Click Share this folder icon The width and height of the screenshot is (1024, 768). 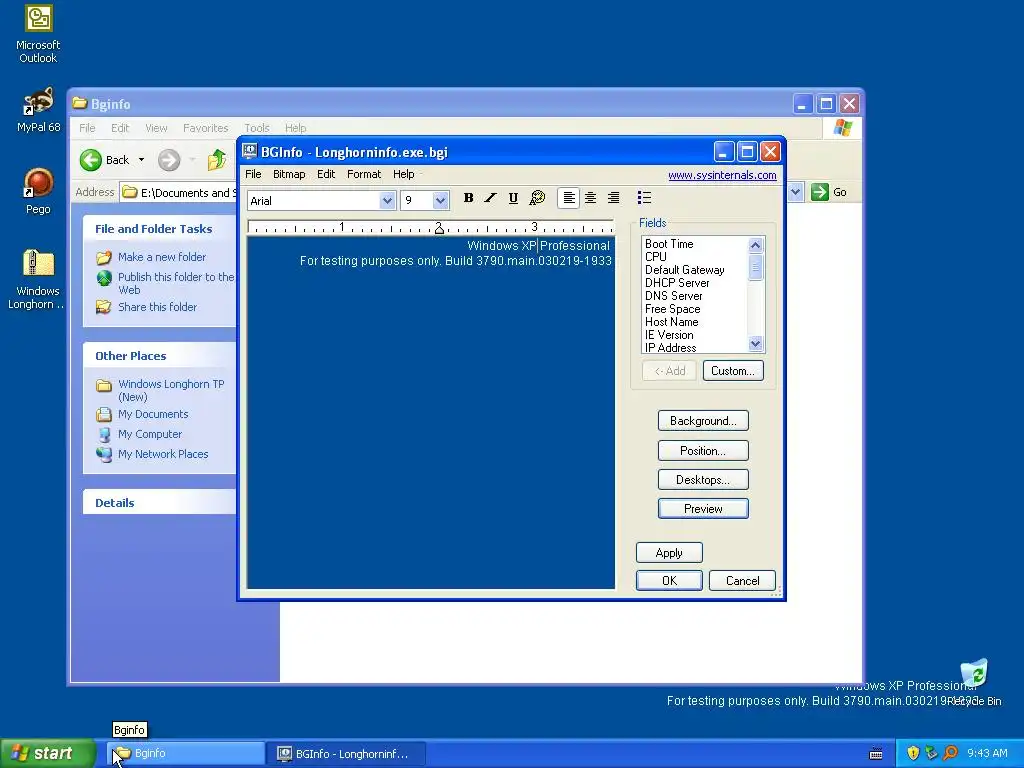tap(104, 307)
